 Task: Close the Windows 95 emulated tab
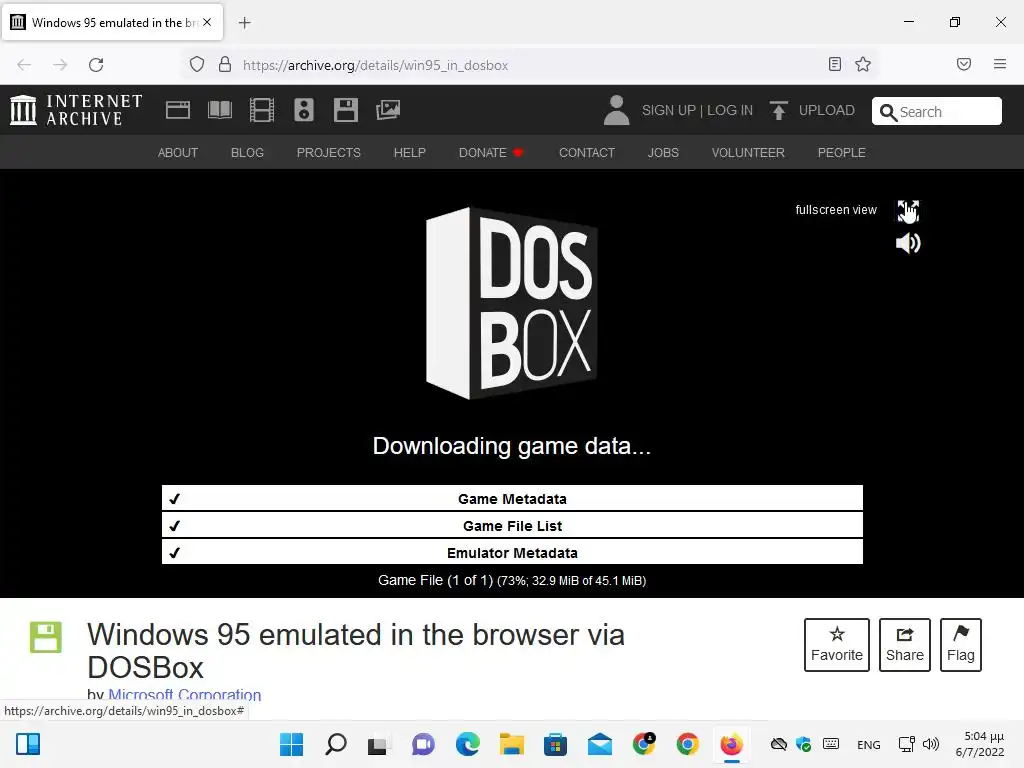tap(207, 22)
